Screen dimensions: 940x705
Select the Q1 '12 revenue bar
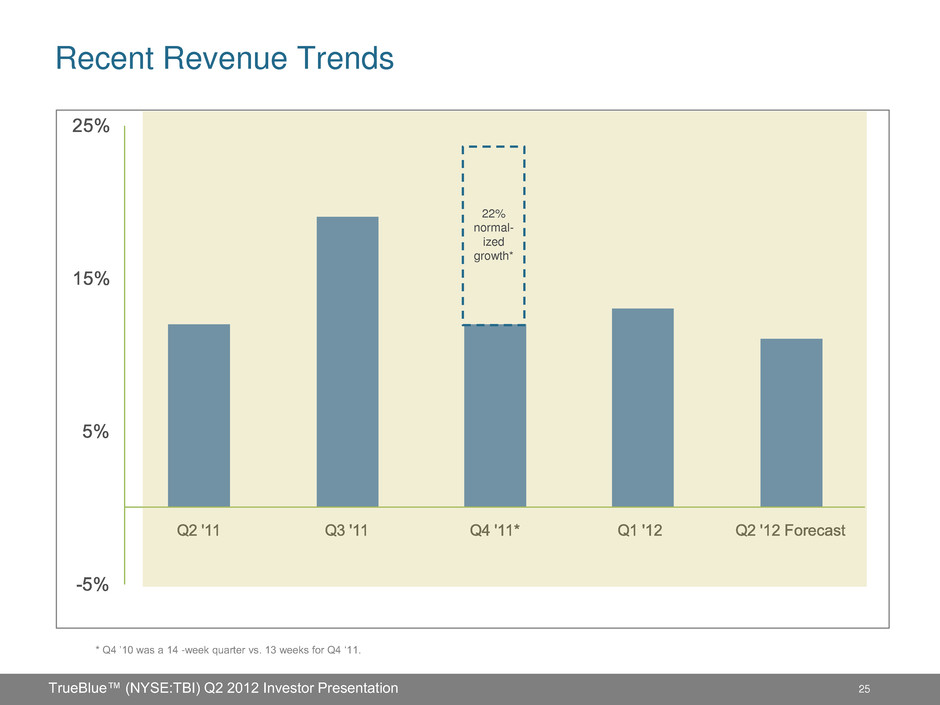[x=642, y=407]
